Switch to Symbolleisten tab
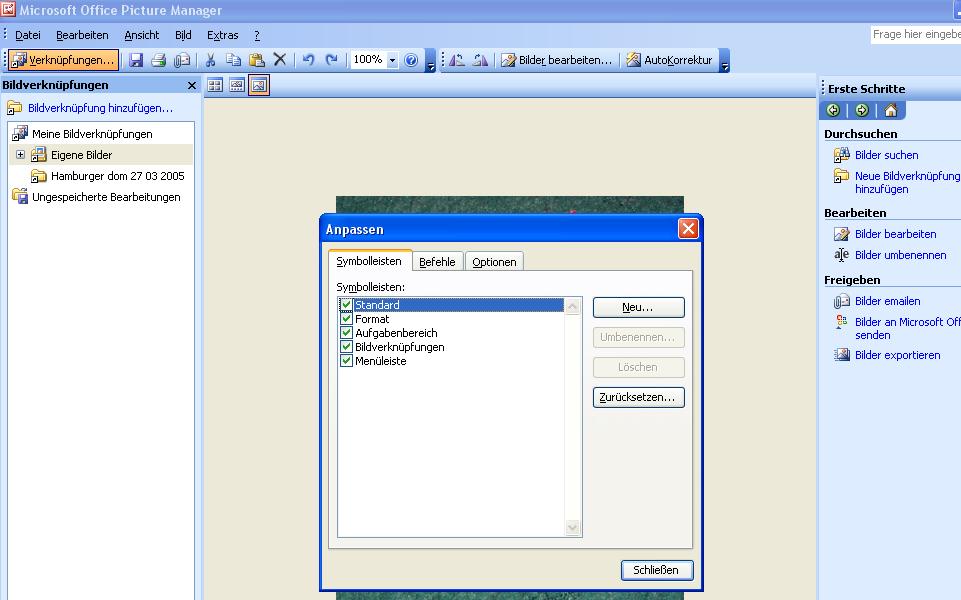 [369, 260]
